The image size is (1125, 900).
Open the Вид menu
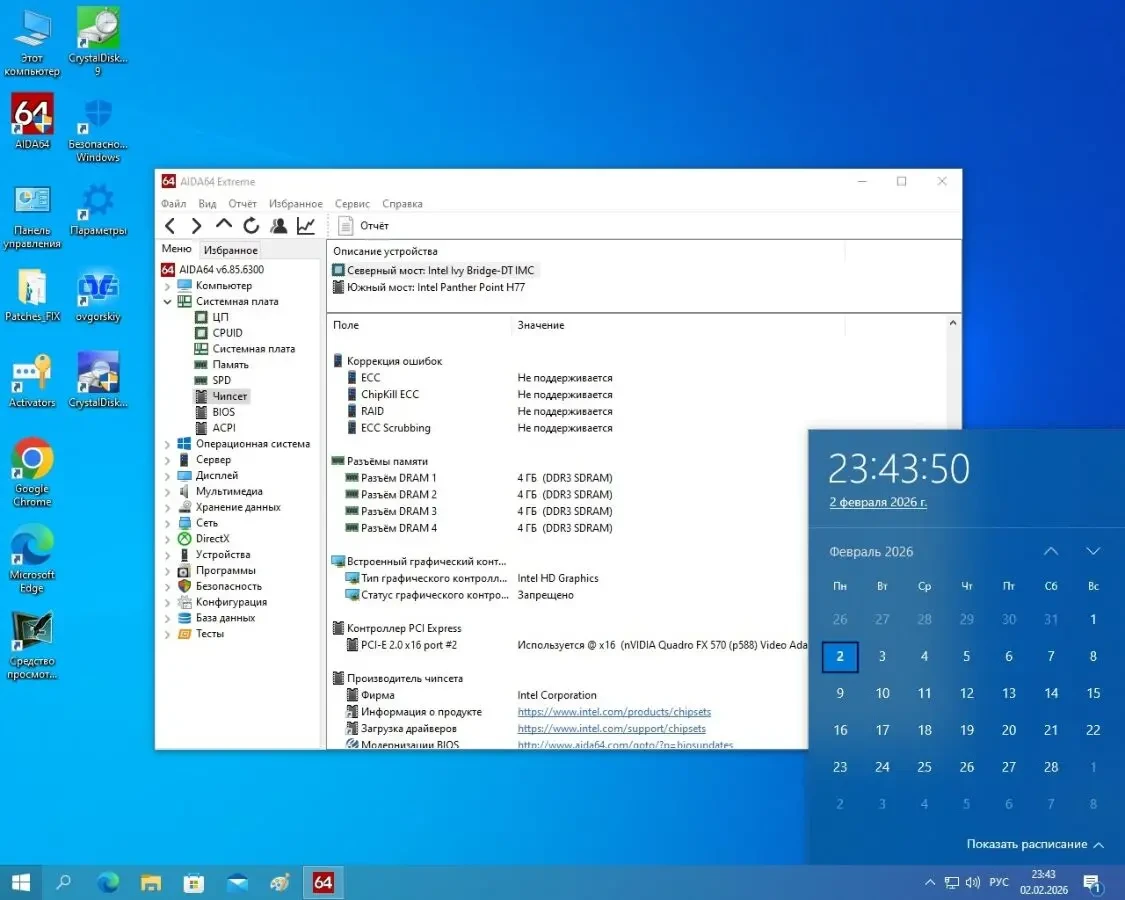[x=207, y=204]
